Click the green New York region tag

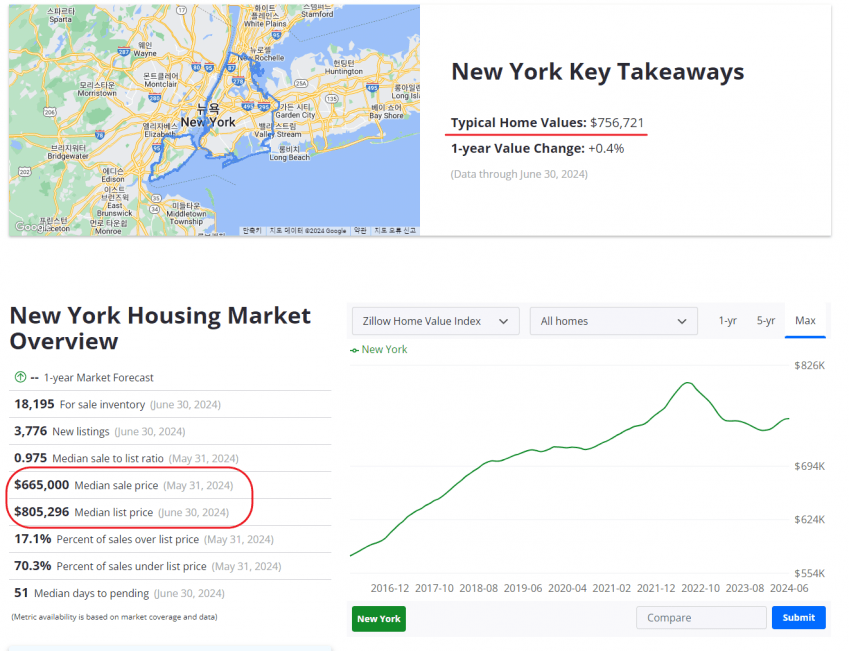point(379,618)
